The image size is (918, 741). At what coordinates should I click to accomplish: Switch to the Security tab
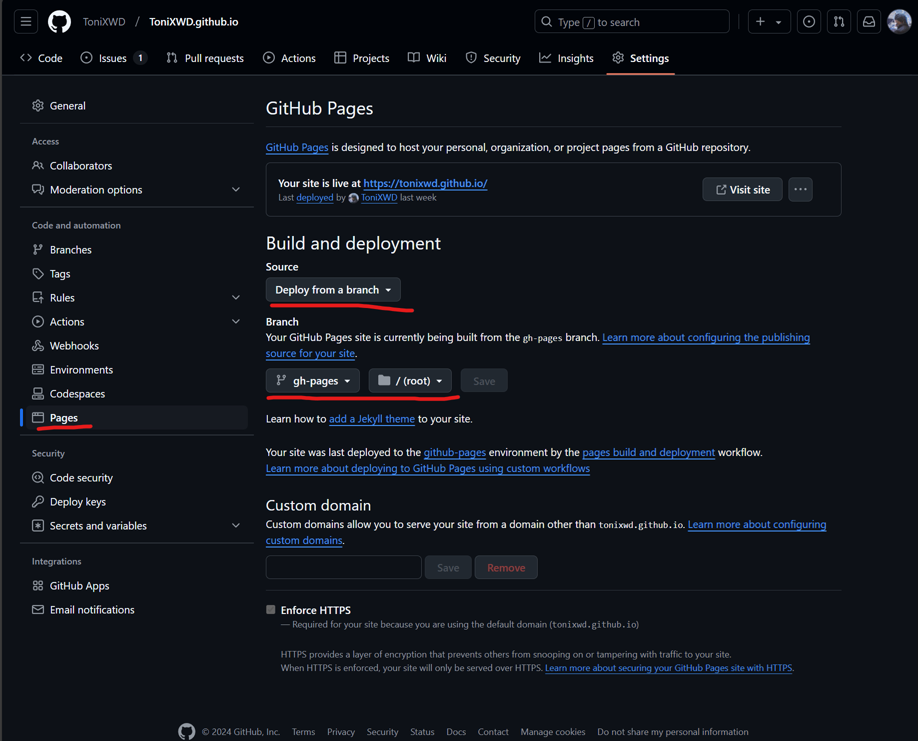pos(493,58)
